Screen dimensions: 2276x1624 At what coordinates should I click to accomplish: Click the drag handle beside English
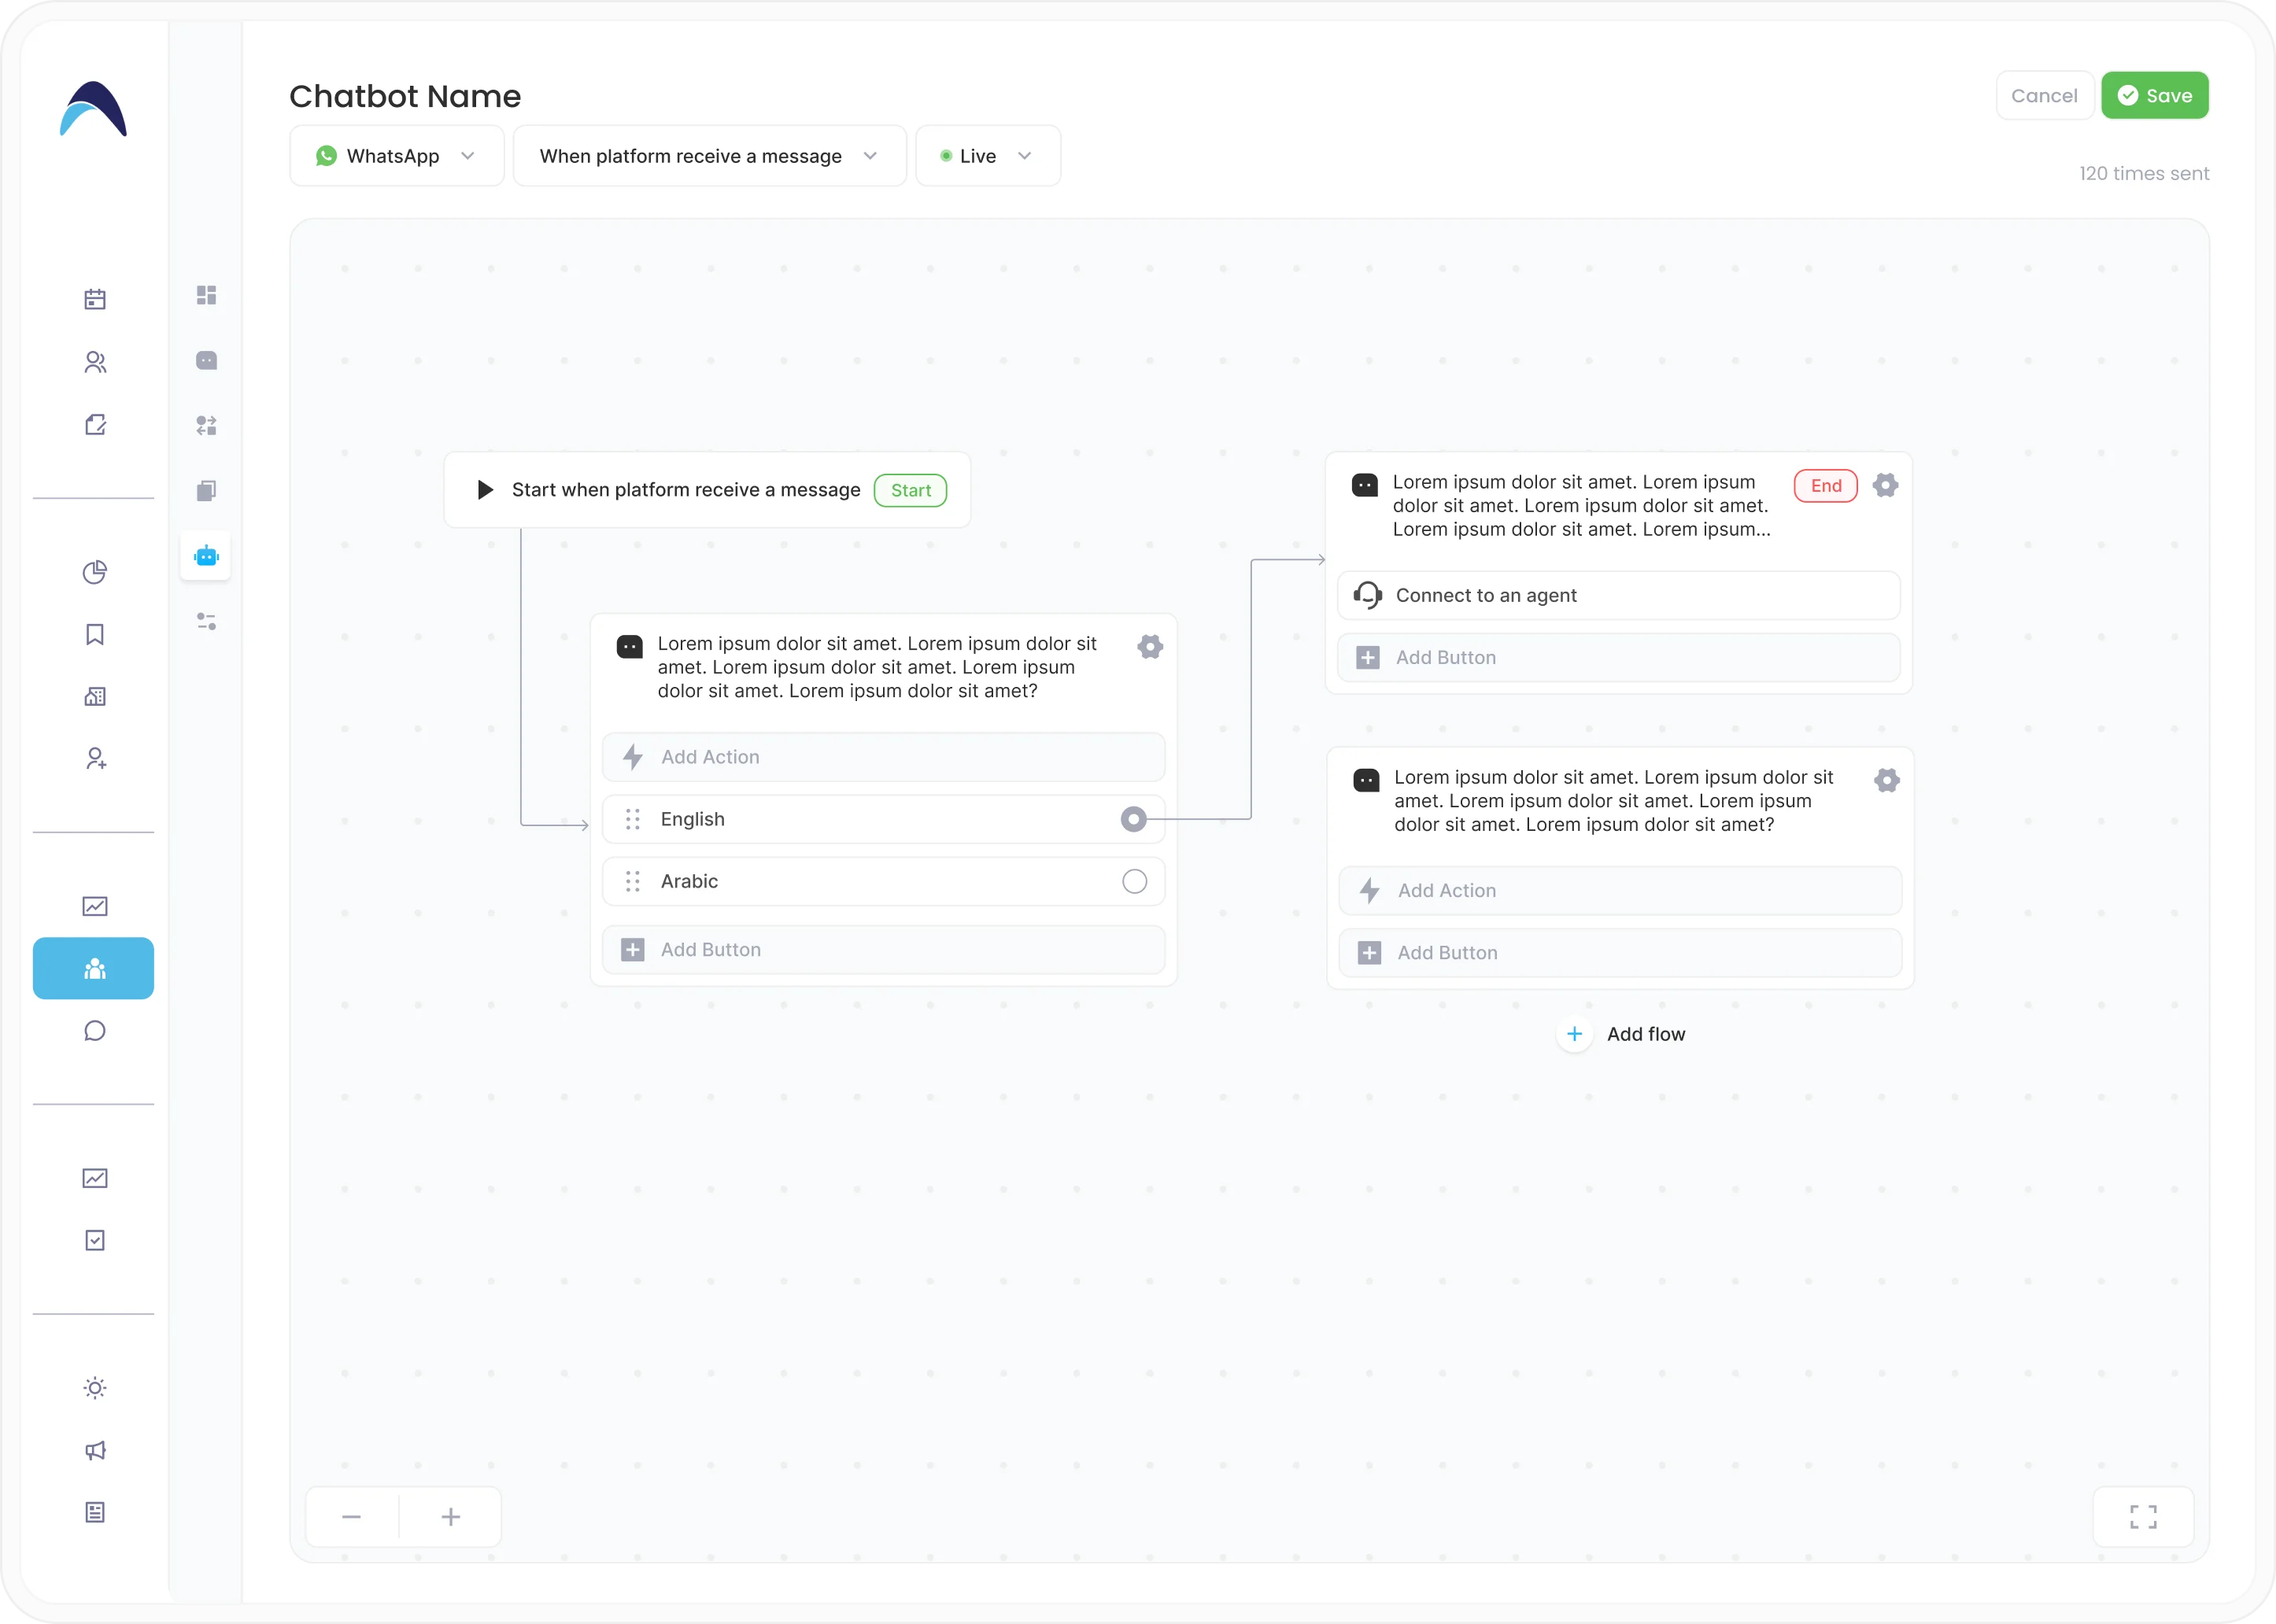coord(633,819)
